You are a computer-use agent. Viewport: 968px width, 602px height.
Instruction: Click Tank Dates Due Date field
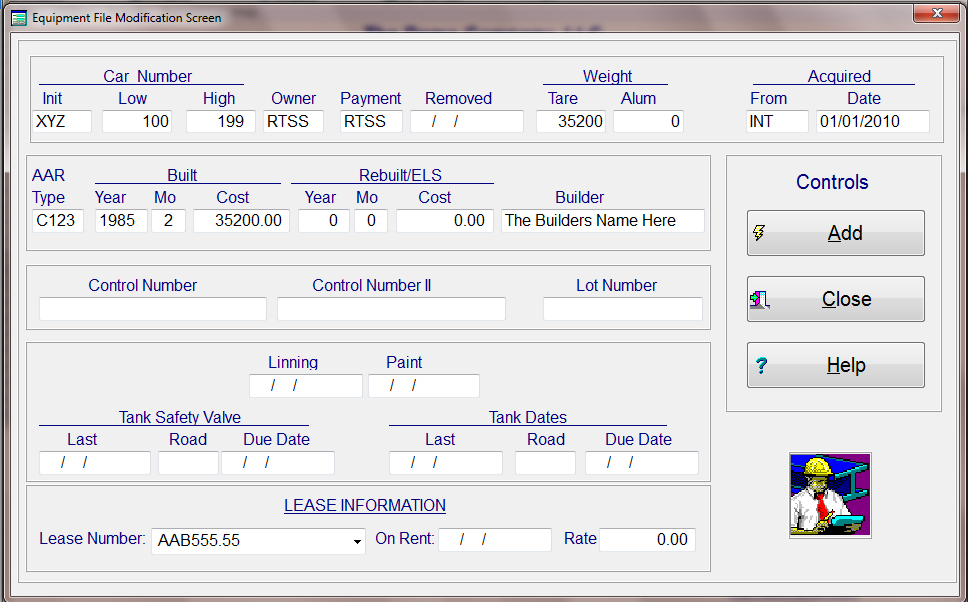(x=641, y=462)
